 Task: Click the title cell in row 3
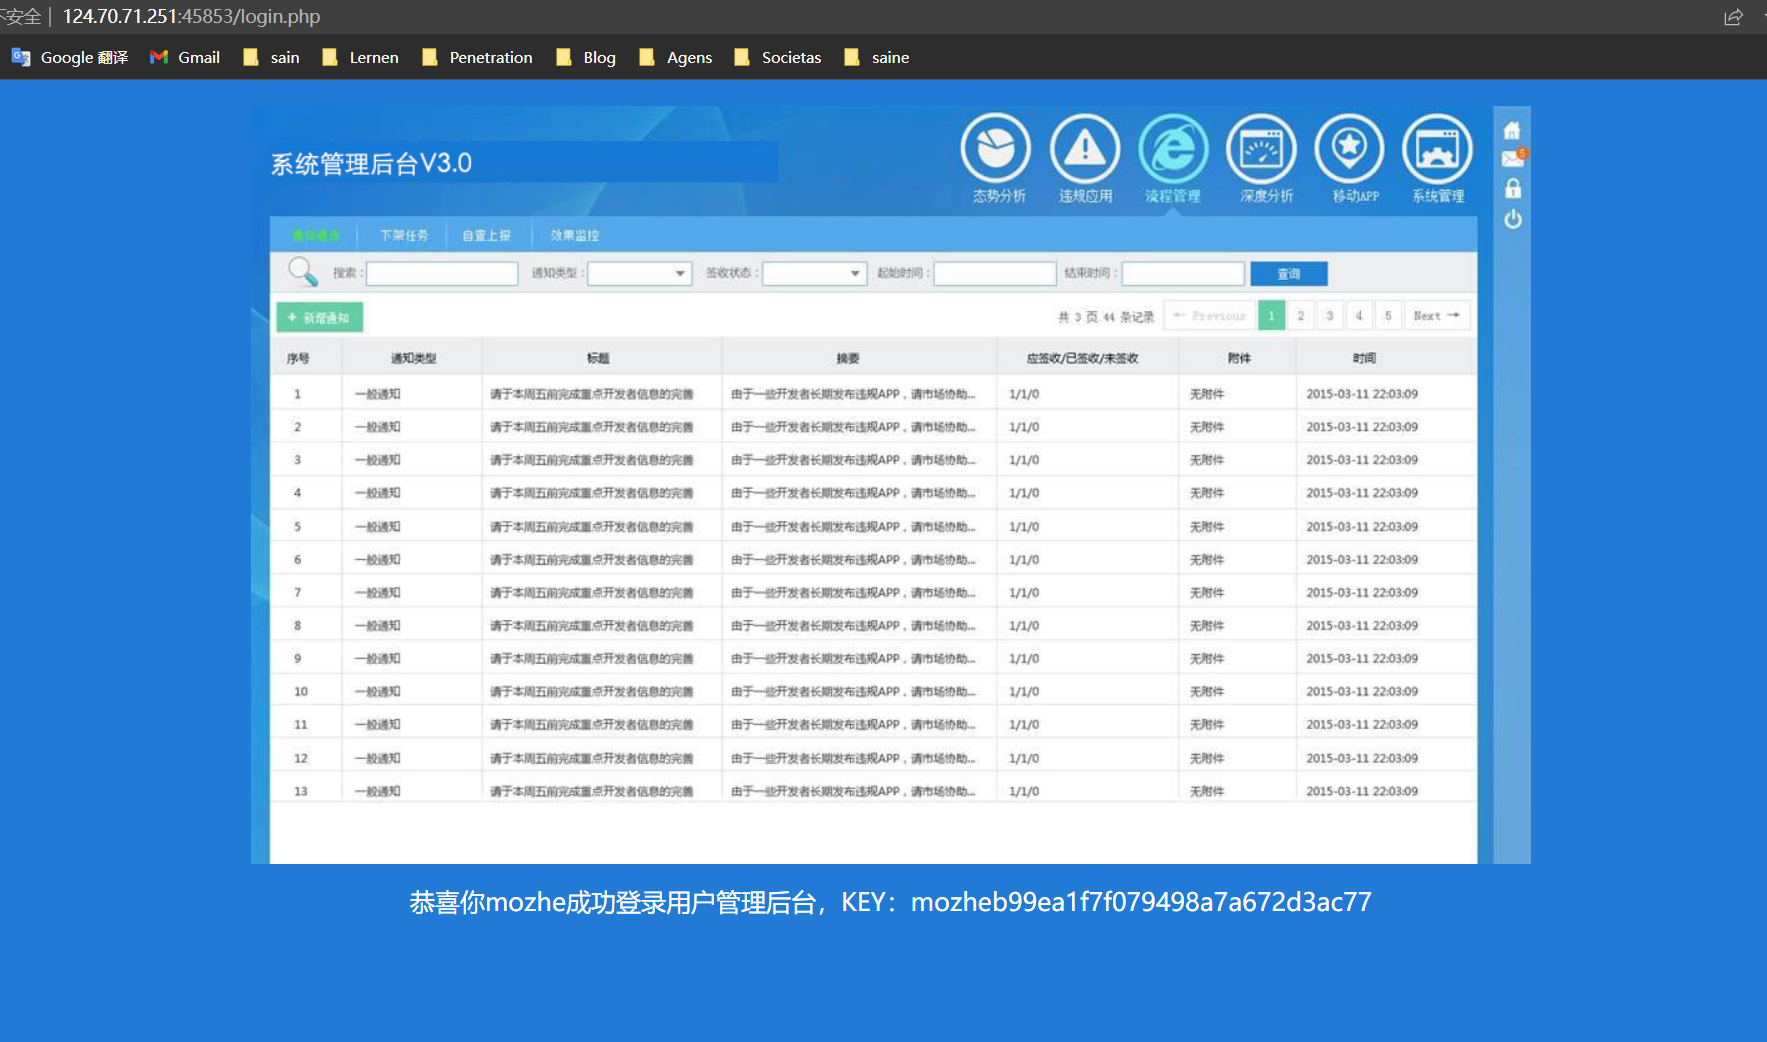coord(592,460)
